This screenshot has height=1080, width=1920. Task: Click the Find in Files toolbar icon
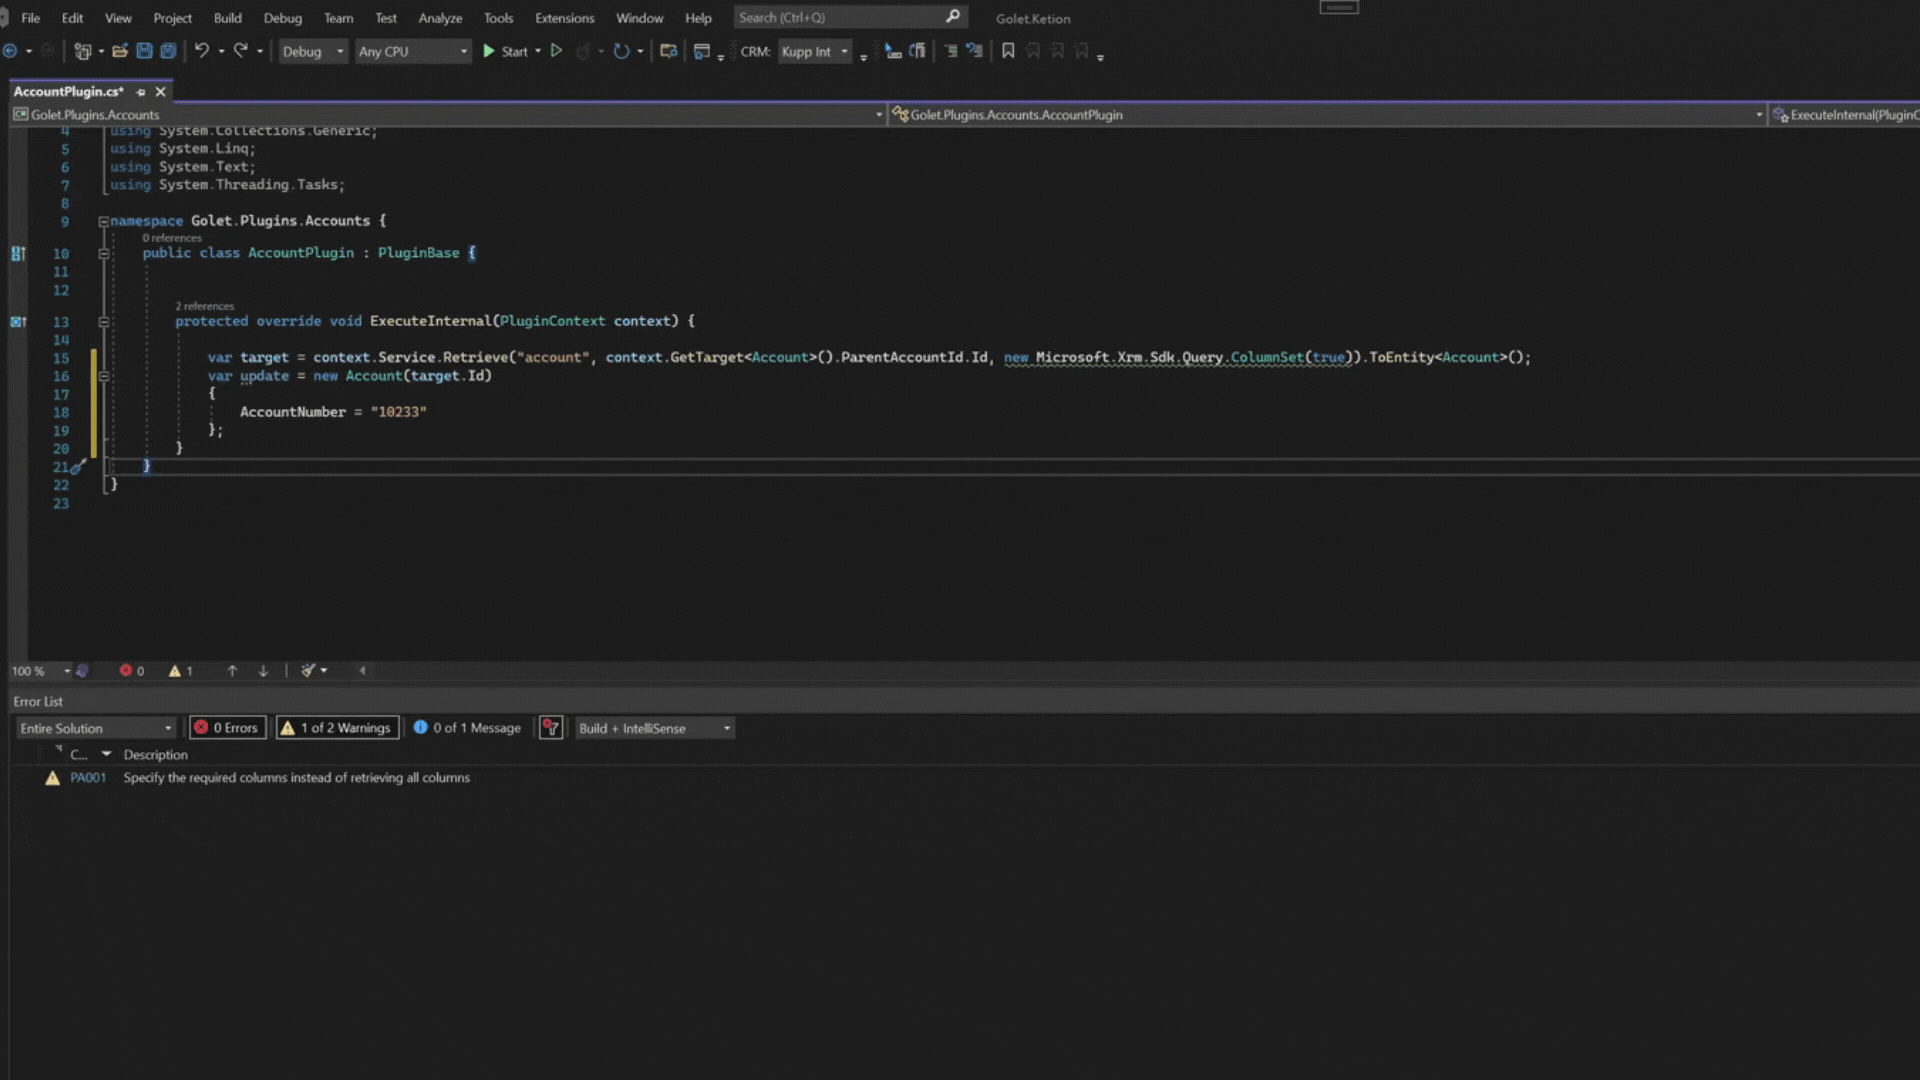(x=669, y=51)
